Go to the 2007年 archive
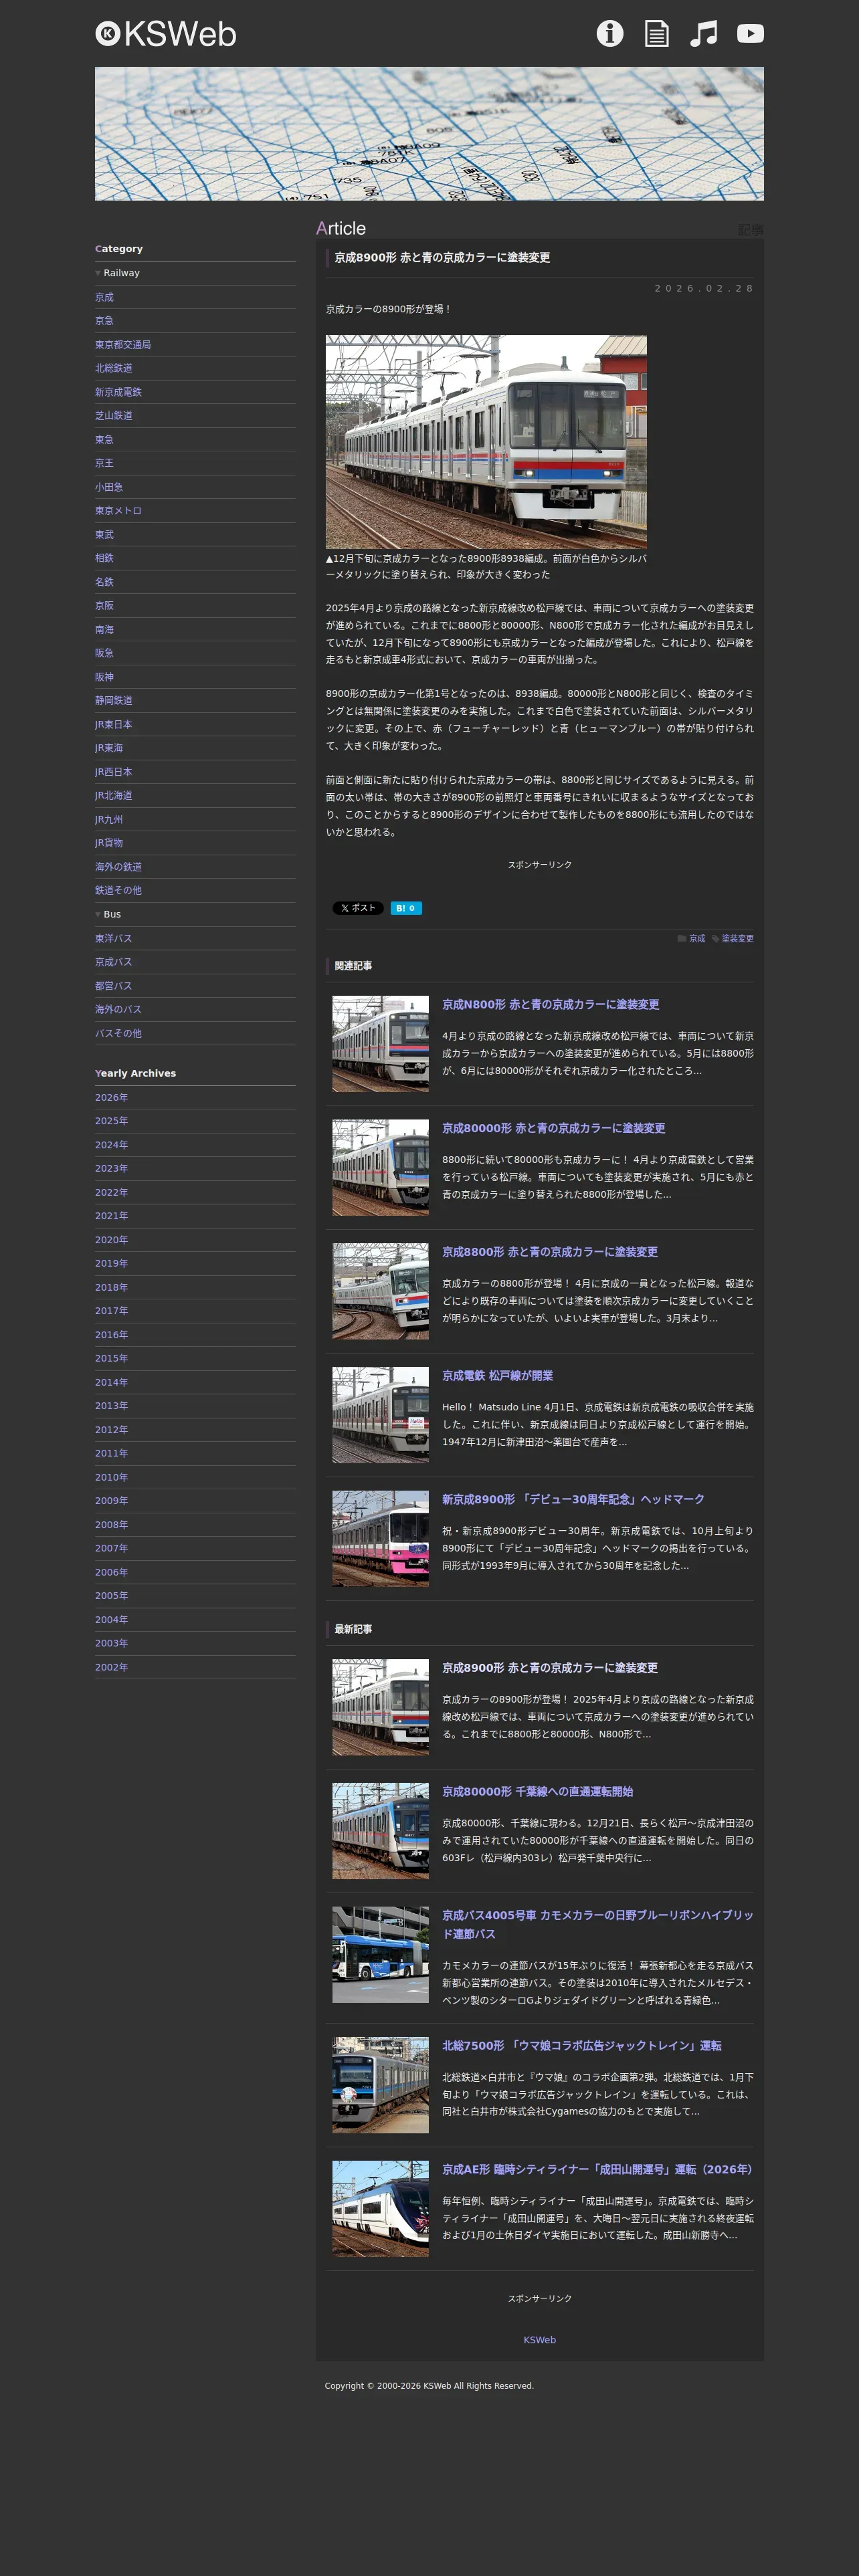Viewport: 859px width, 2576px height. 112,1548
